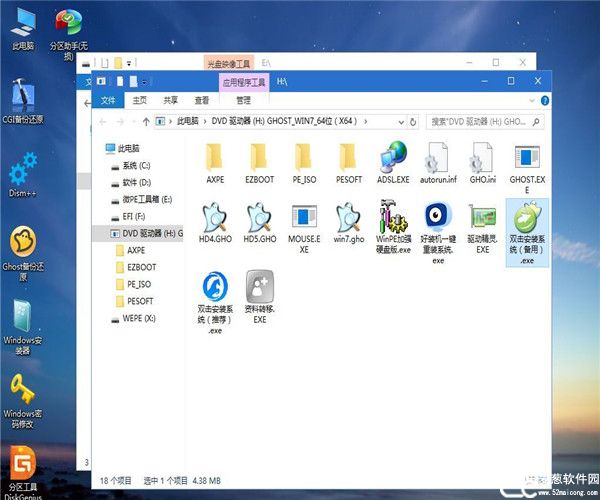Select EZBOOT folder in the sidebar tree
The width and height of the screenshot is (600, 500).
pos(141,267)
